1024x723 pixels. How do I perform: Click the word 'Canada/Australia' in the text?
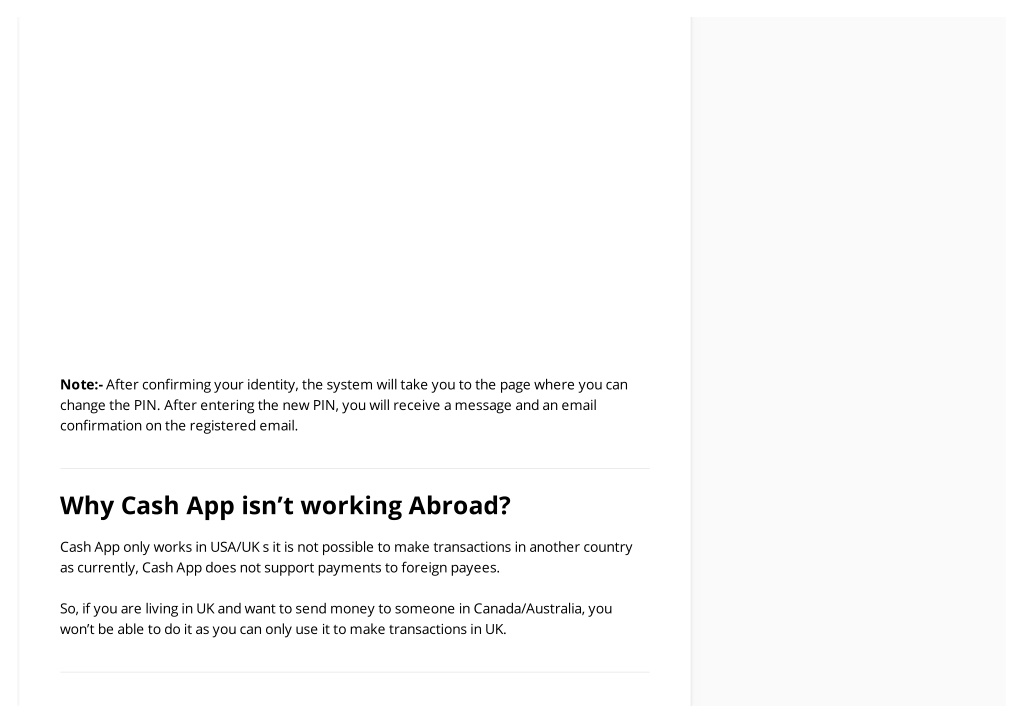(528, 609)
